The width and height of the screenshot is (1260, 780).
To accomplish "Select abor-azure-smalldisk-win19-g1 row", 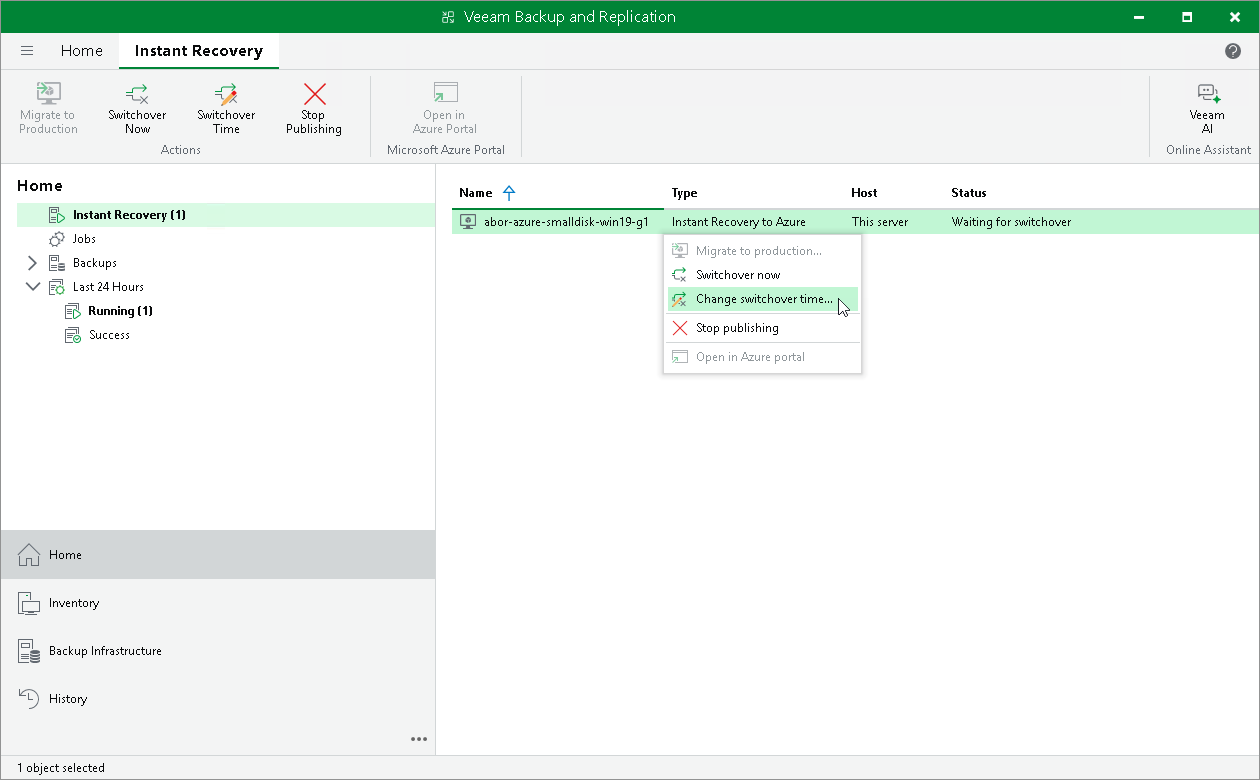I will pos(856,222).
